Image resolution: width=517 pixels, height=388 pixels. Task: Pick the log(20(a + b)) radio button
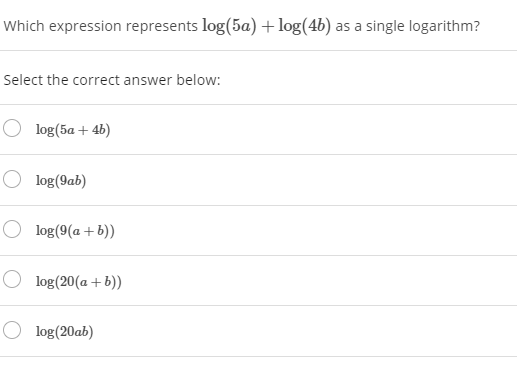[x=12, y=279]
